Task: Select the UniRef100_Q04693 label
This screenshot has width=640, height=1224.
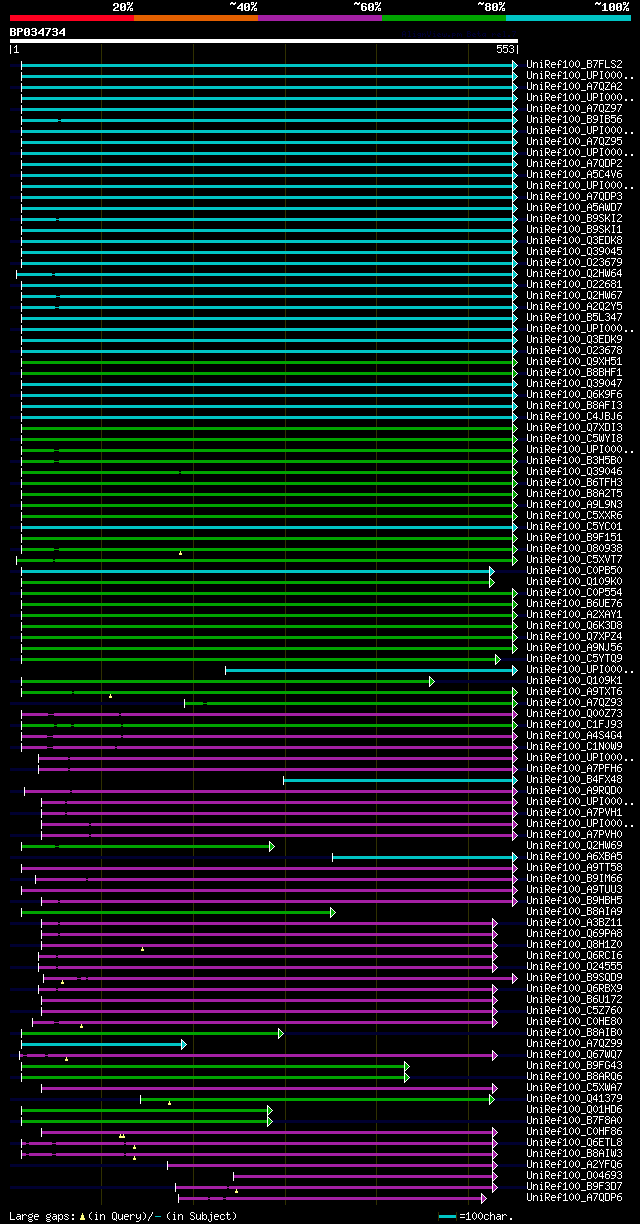Action: [x=575, y=1176]
